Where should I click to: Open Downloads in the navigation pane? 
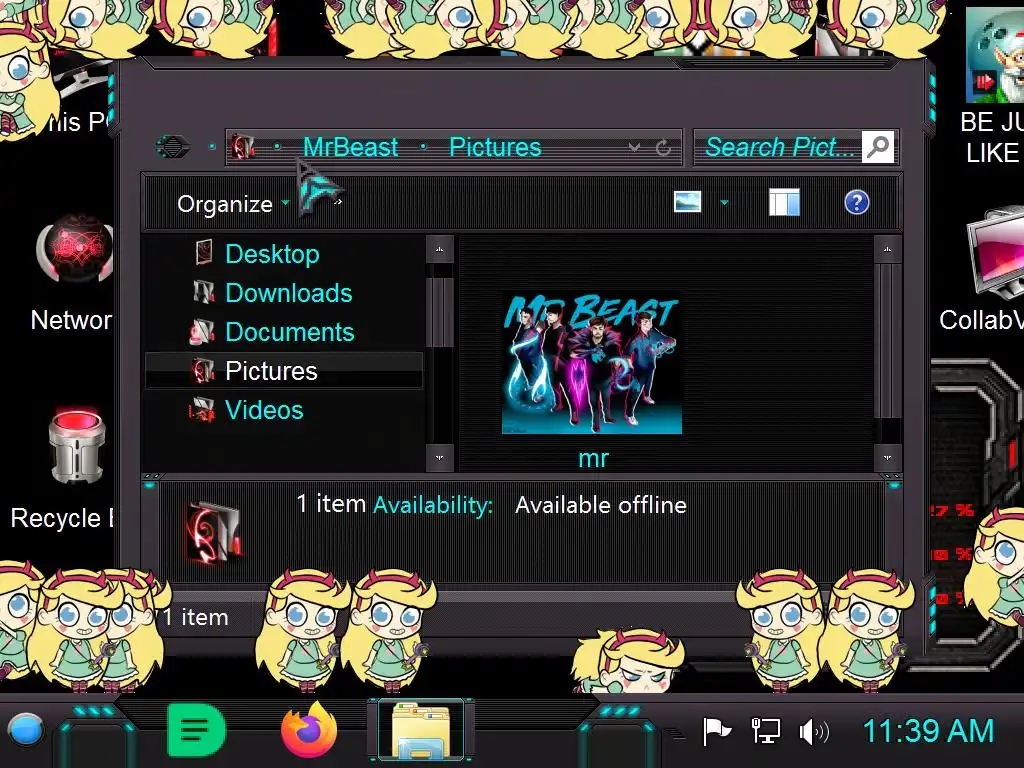click(289, 293)
